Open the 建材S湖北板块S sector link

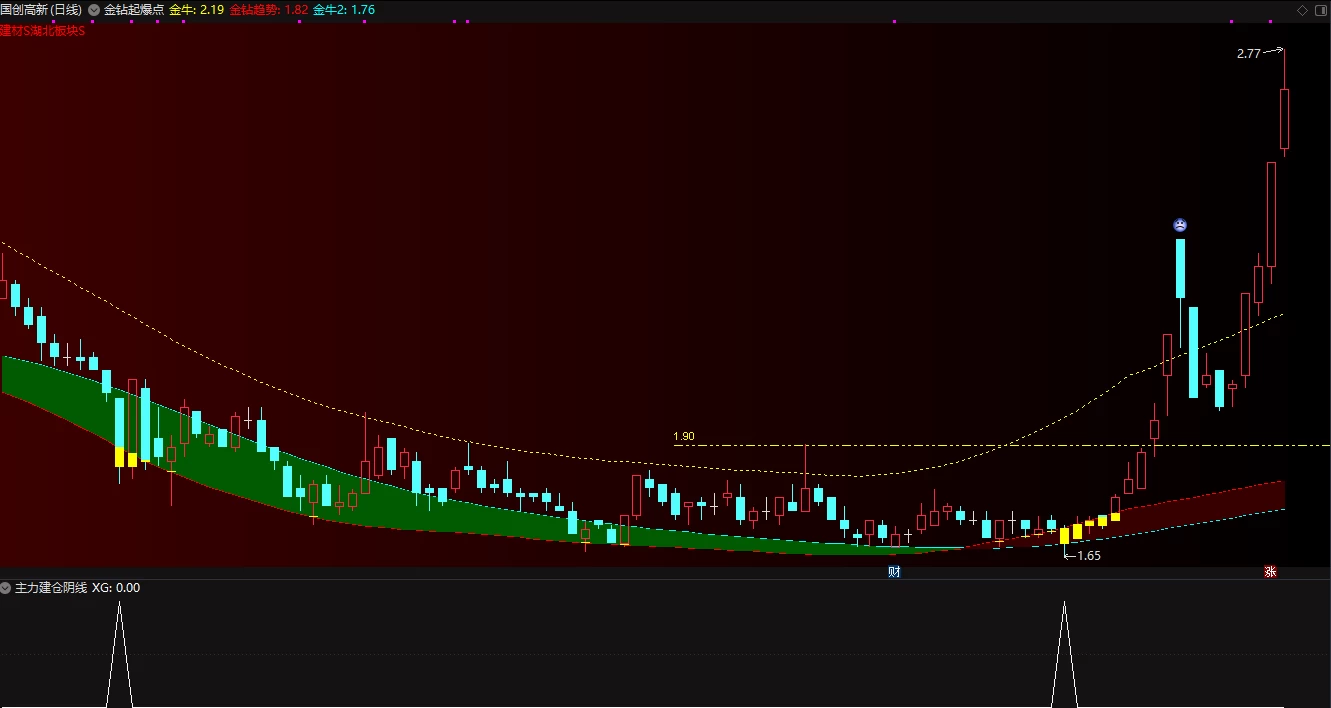pos(42,31)
